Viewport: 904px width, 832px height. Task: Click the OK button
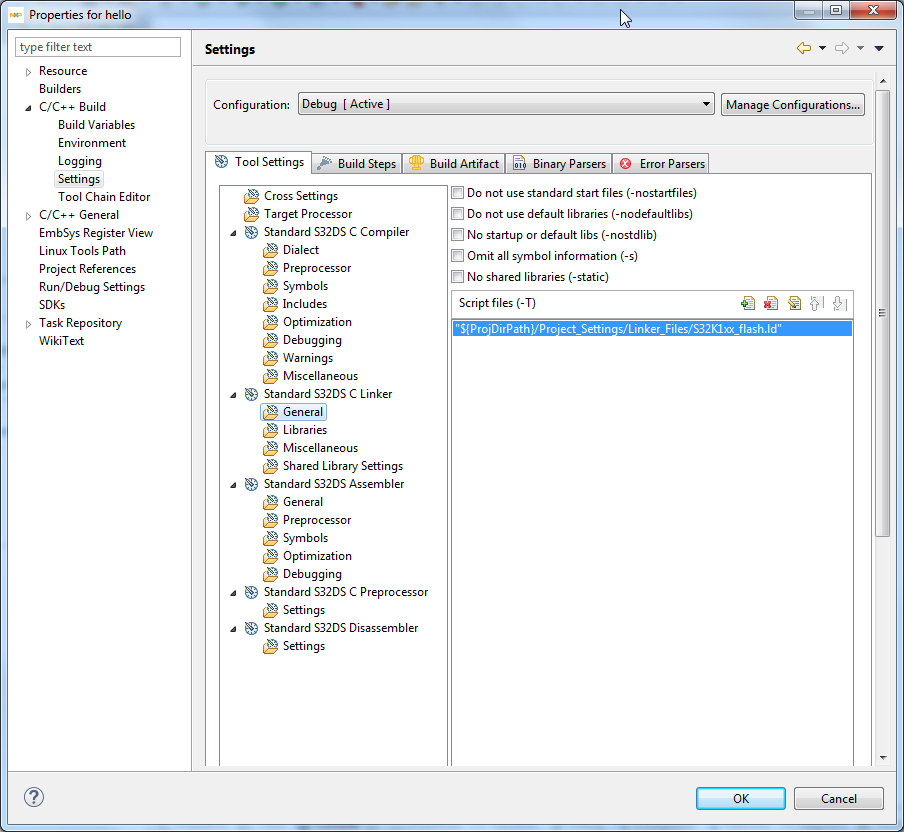[x=741, y=799]
